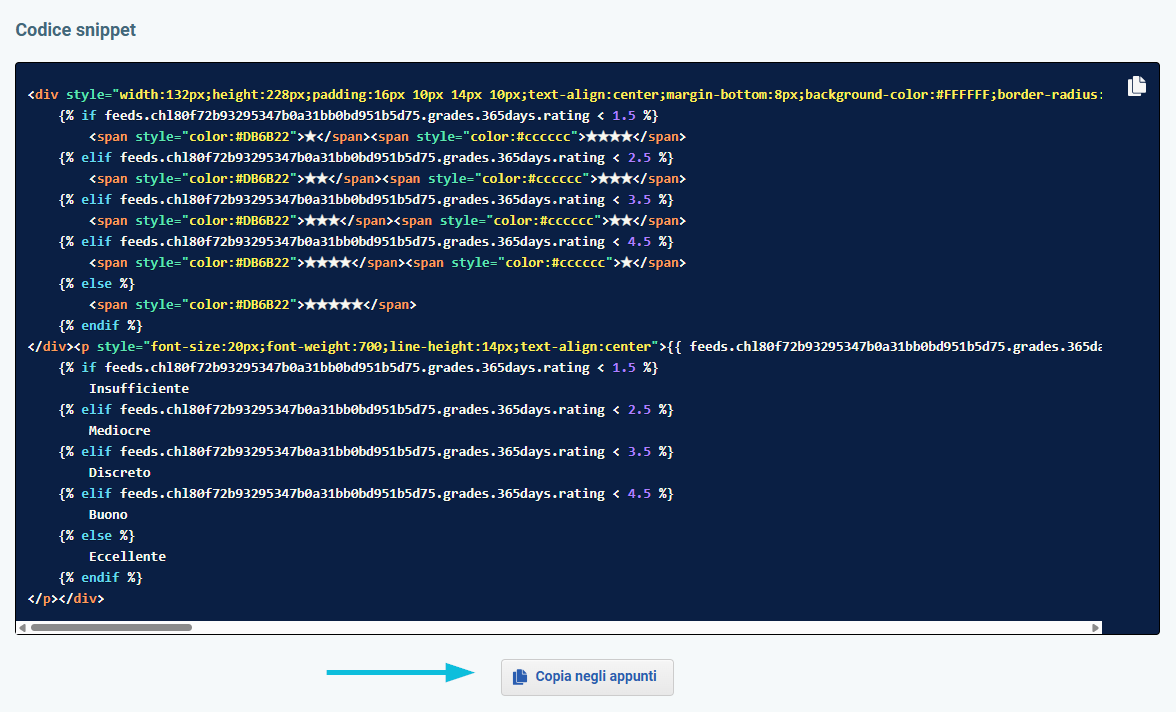Click the span line with one orange star
The image size is (1176, 712).
point(387,137)
